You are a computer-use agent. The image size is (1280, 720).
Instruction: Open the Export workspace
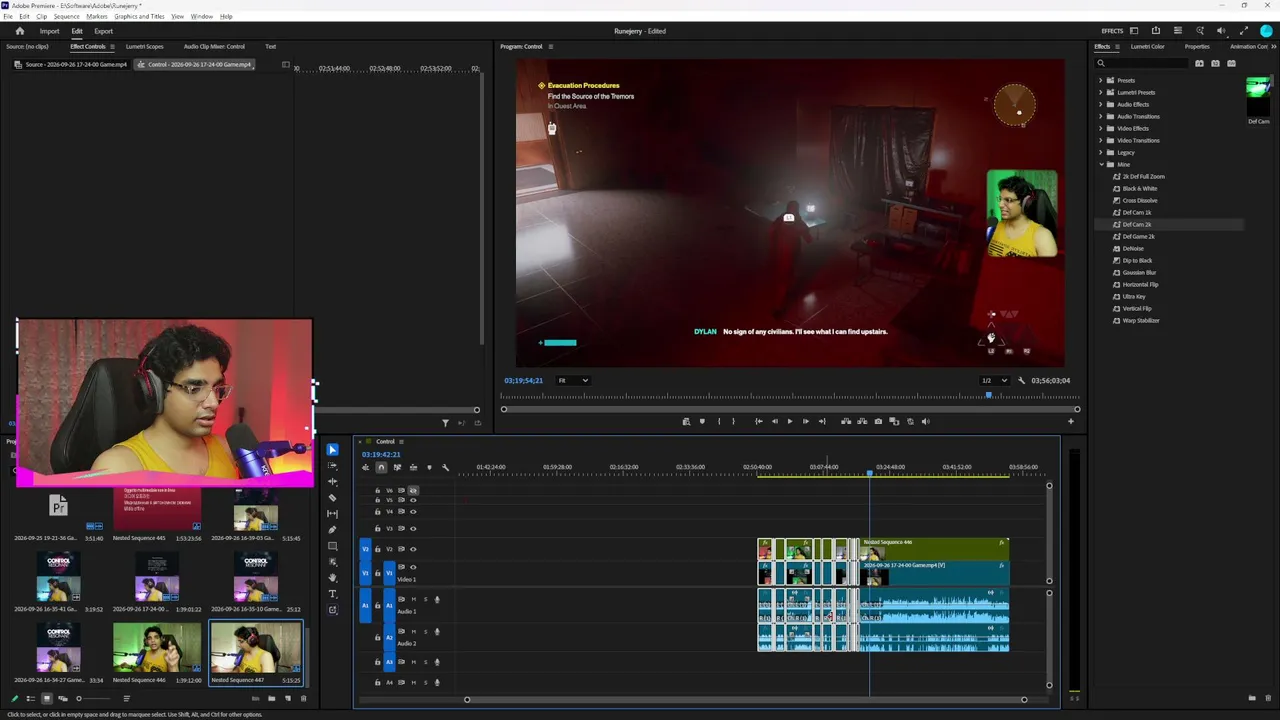click(x=103, y=31)
